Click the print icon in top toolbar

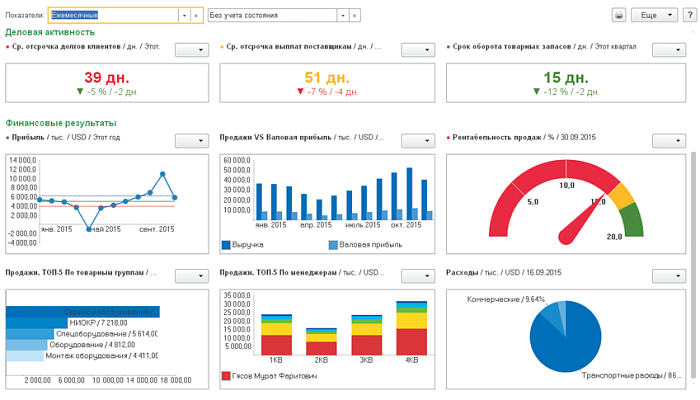tap(619, 16)
